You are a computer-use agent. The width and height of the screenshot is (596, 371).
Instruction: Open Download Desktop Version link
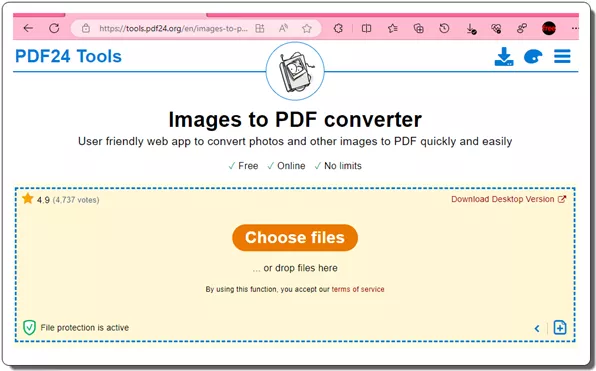pos(509,199)
